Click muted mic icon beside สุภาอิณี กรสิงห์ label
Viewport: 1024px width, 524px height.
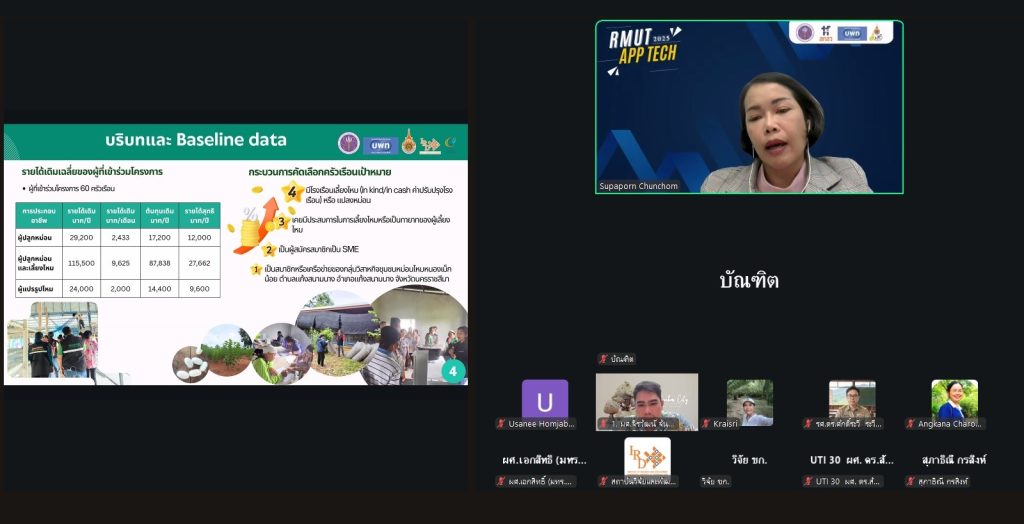coord(911,482)
